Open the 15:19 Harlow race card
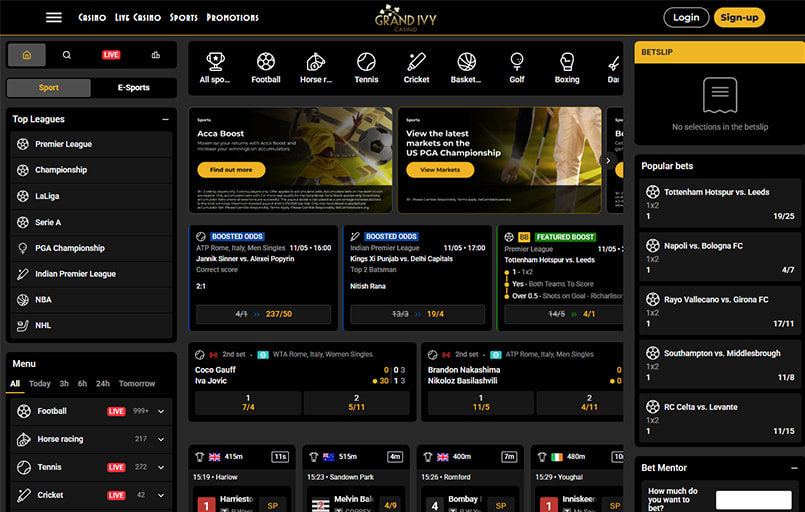The image size is (805, 512). coord(242,477)
